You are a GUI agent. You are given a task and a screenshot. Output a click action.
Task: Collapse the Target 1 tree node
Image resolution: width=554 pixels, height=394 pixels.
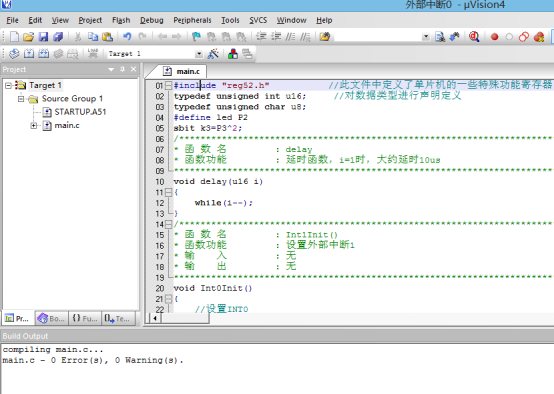click(8, 86)
